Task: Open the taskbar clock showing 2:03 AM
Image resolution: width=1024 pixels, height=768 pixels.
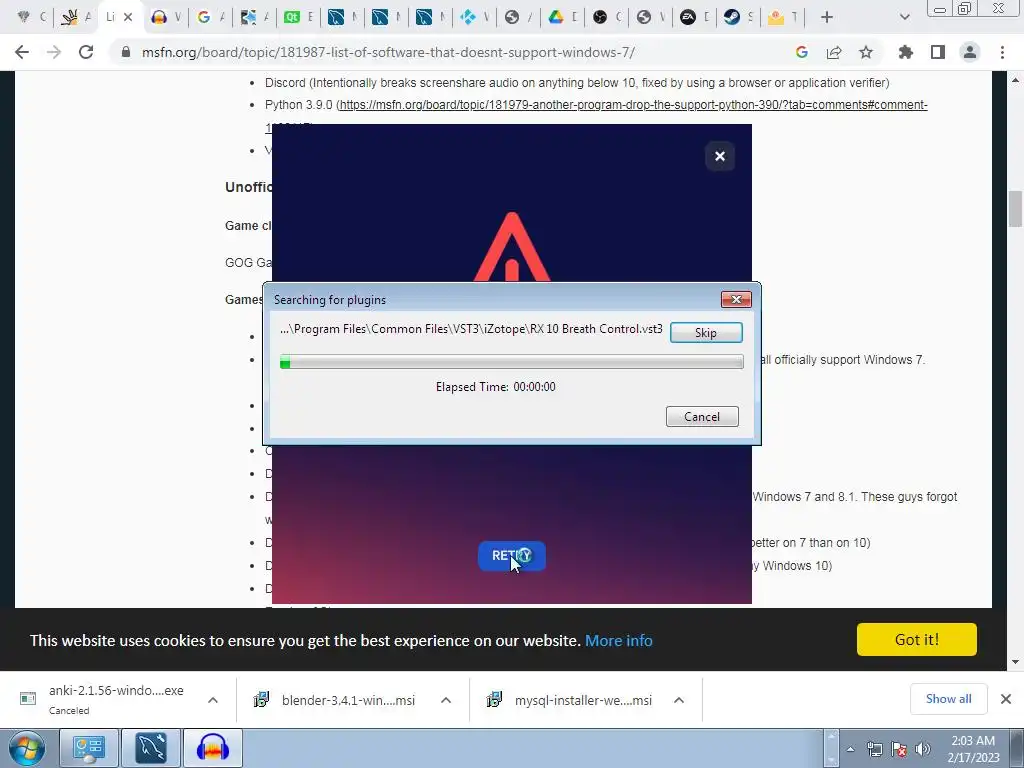Action: 972,749
